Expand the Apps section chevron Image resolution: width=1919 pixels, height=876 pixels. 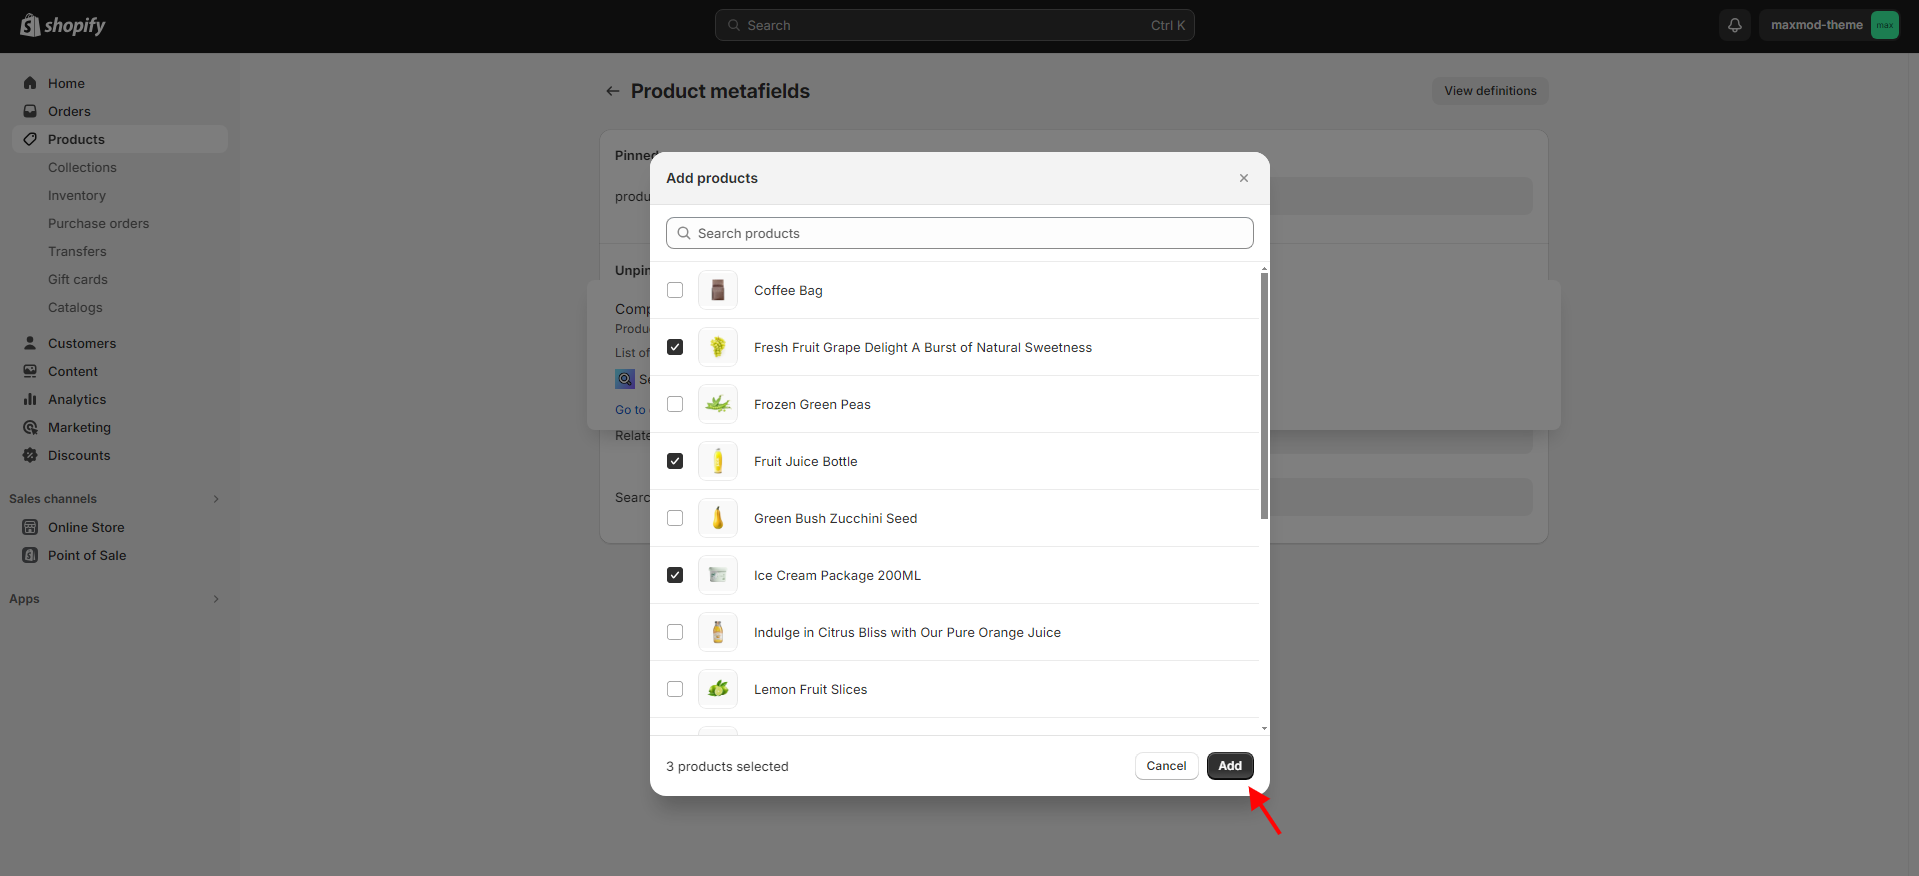(215, 599)
